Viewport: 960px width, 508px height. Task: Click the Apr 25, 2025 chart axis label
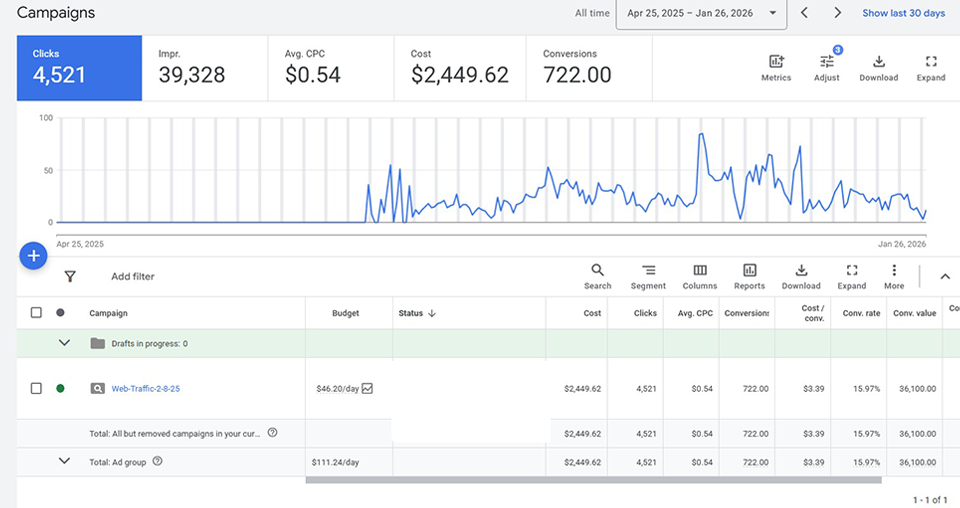(x=80, y=244)
